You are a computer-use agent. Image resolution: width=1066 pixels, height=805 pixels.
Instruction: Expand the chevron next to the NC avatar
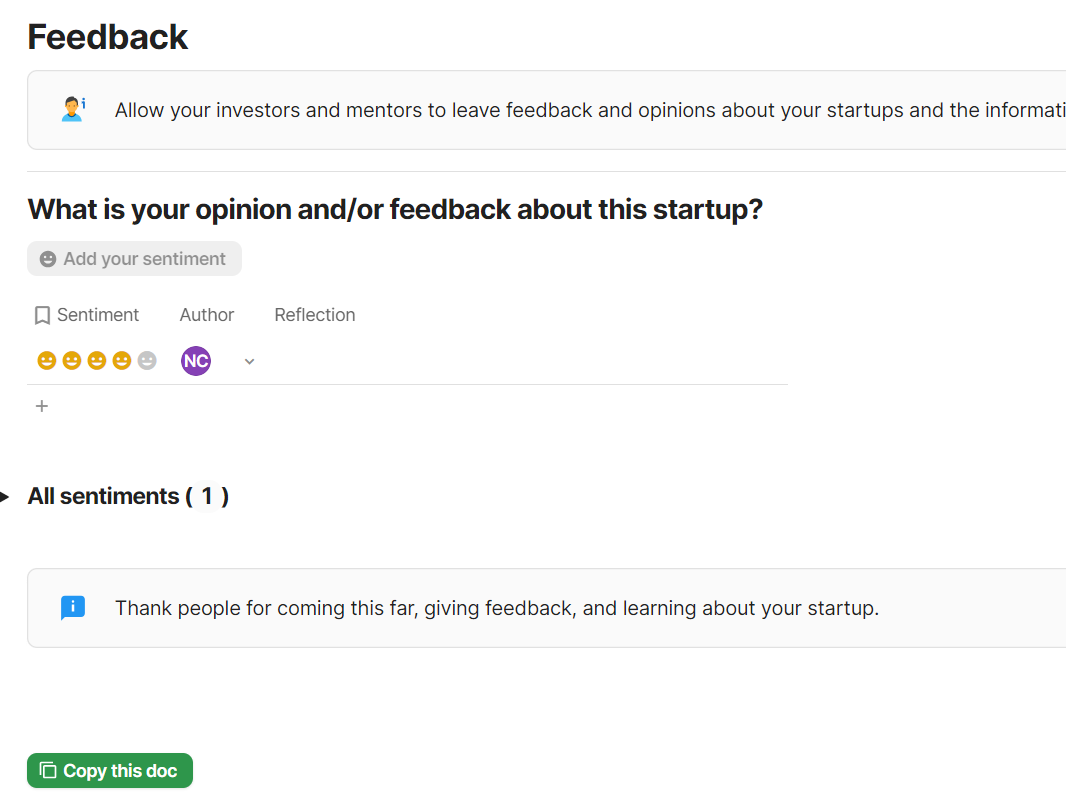(x=250, y=362)
